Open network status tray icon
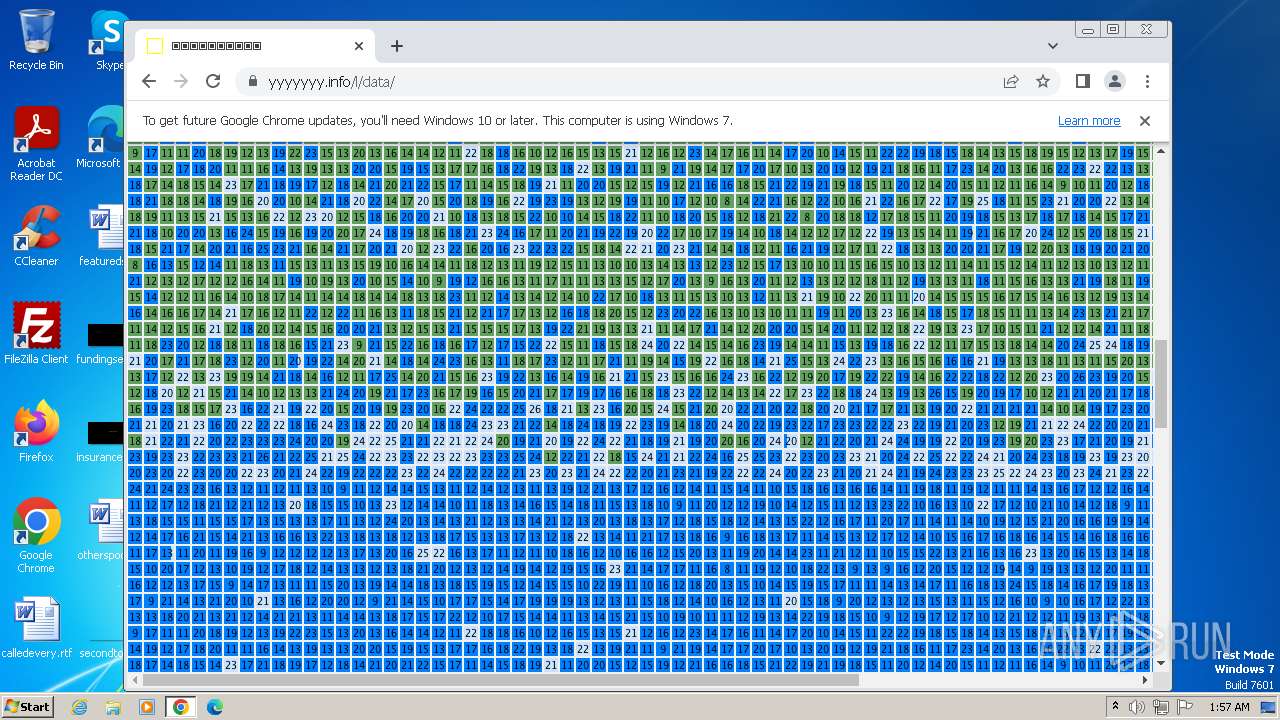This screenshot has width=1280, height=720. point(1161,707)
